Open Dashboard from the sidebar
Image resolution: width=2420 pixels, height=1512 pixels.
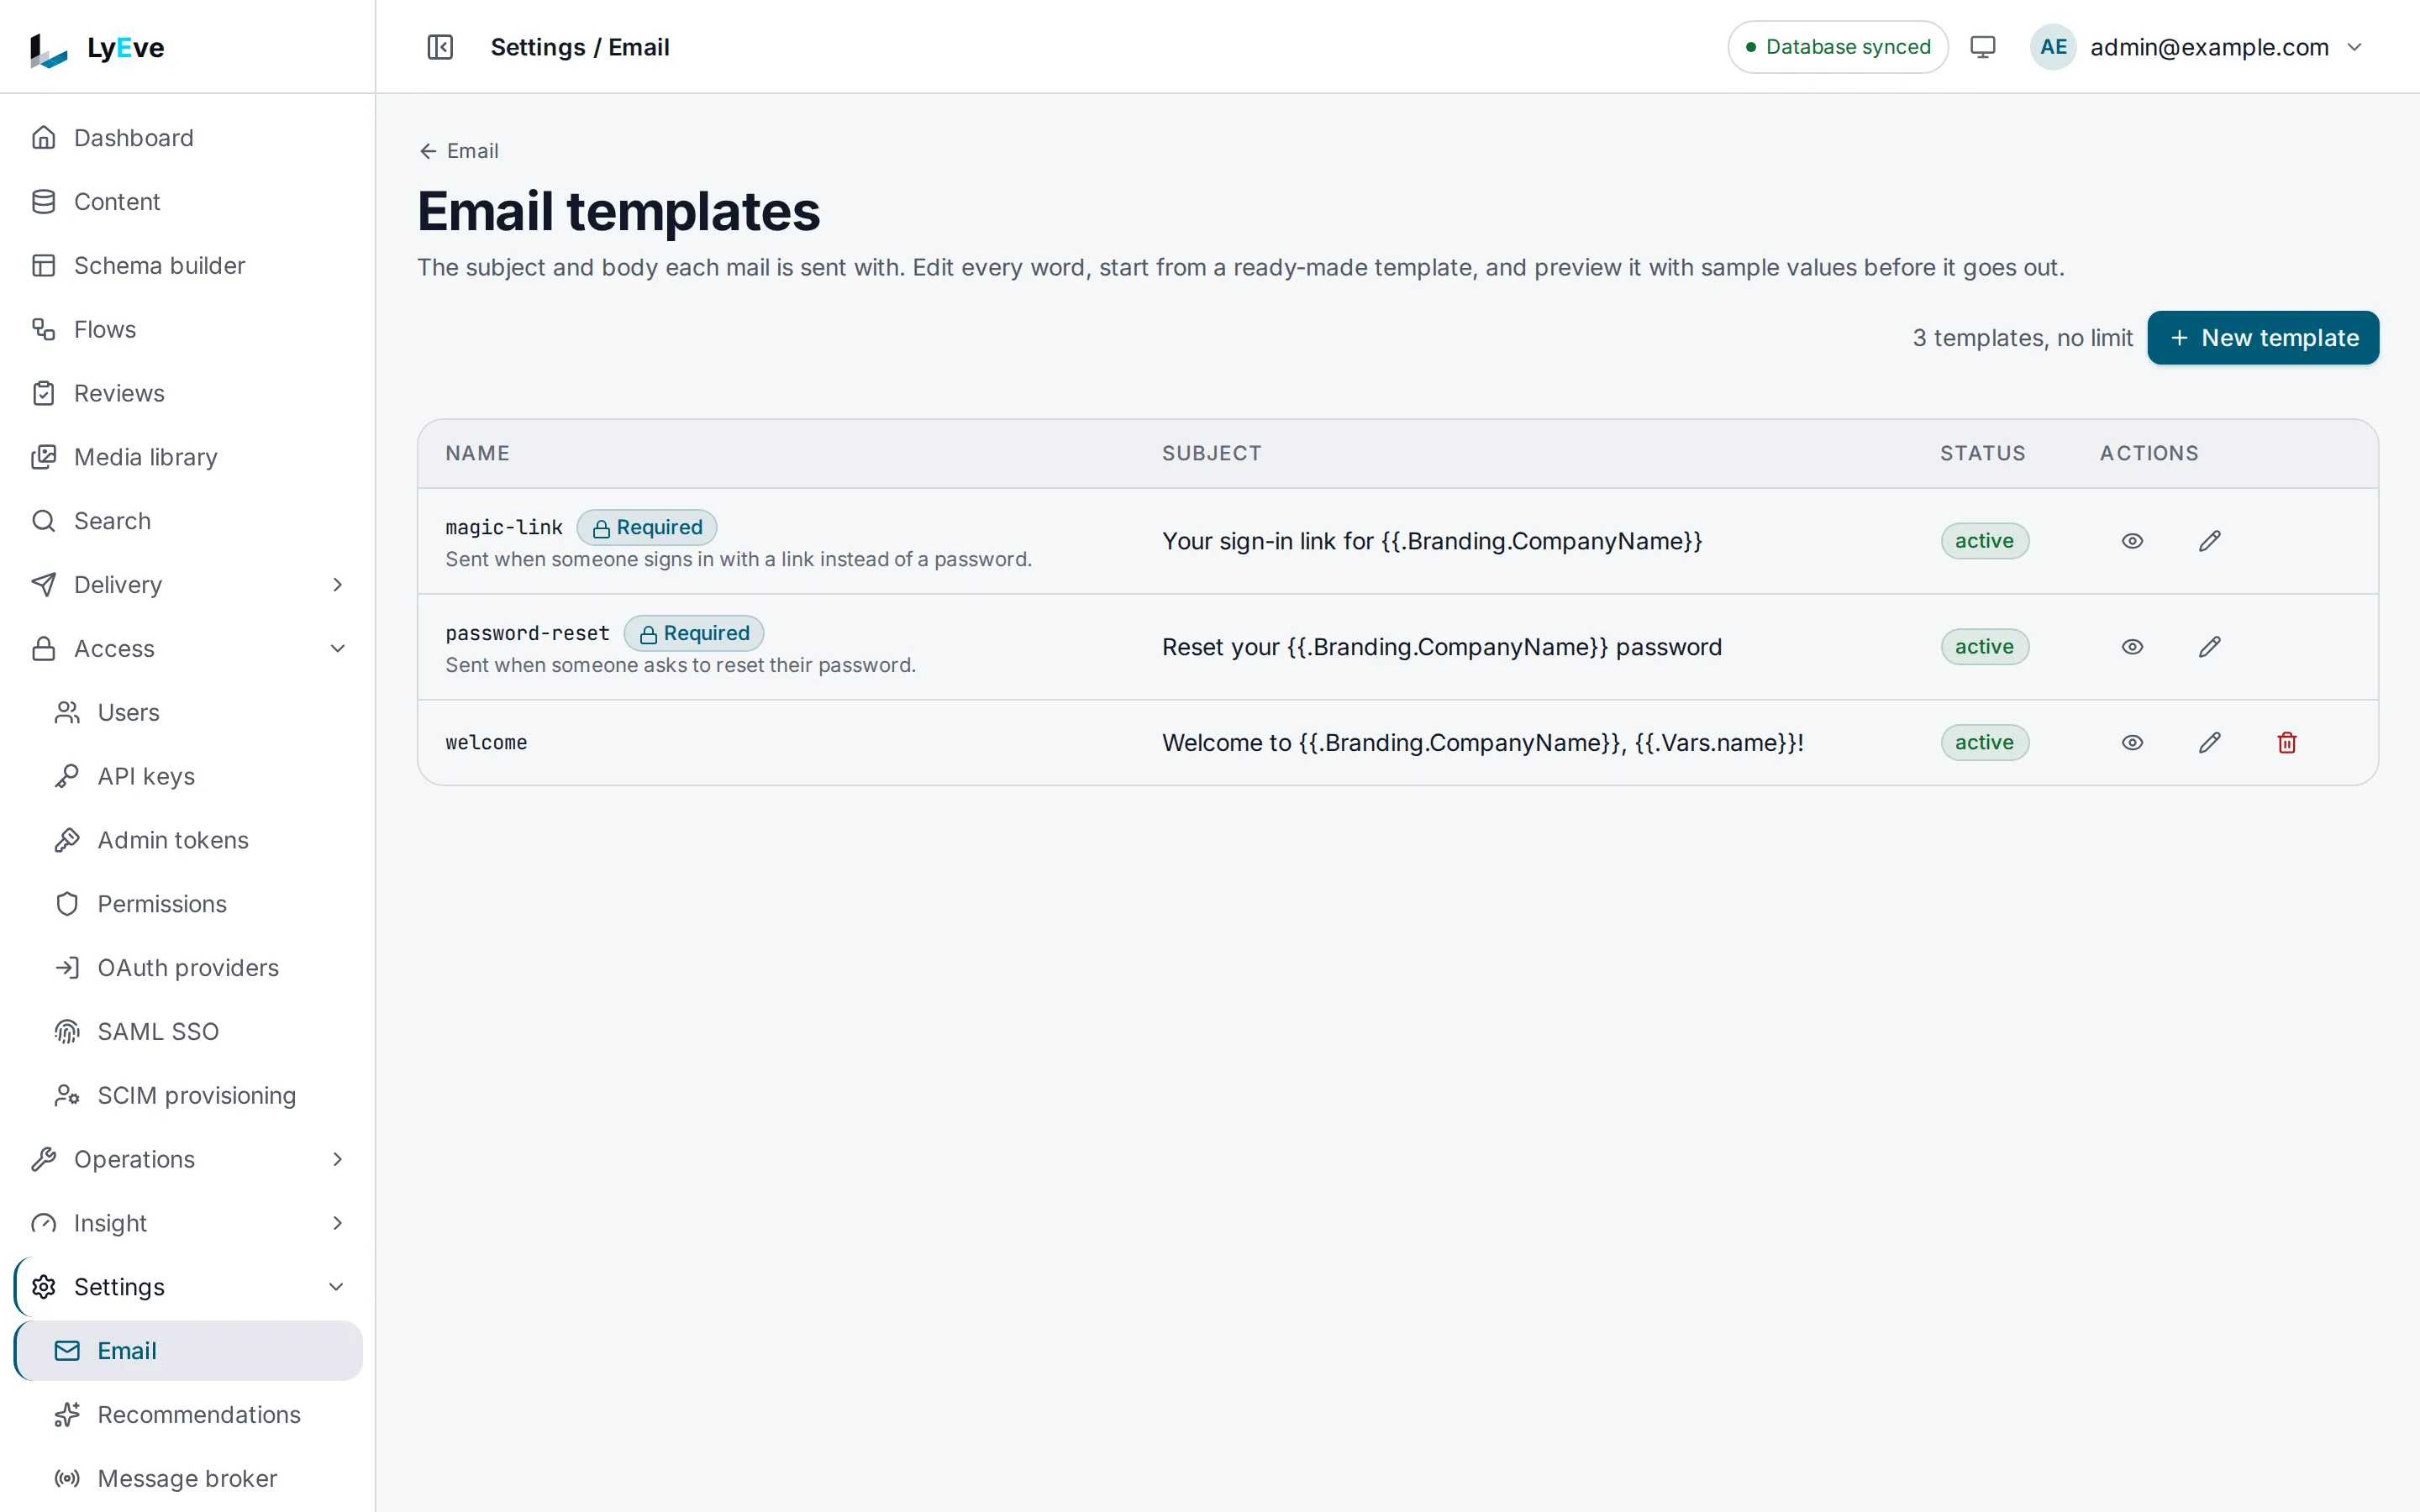pyautogui.click(x=188, y=138)
